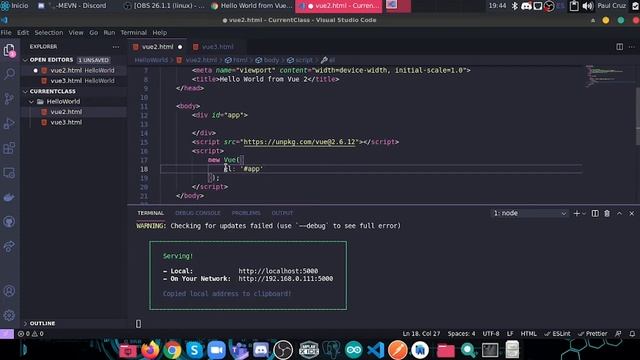Image resolution: width=640 pixels, height=360 pixels.
Task: Open Skype from the dock
Action: coord(194,350)
